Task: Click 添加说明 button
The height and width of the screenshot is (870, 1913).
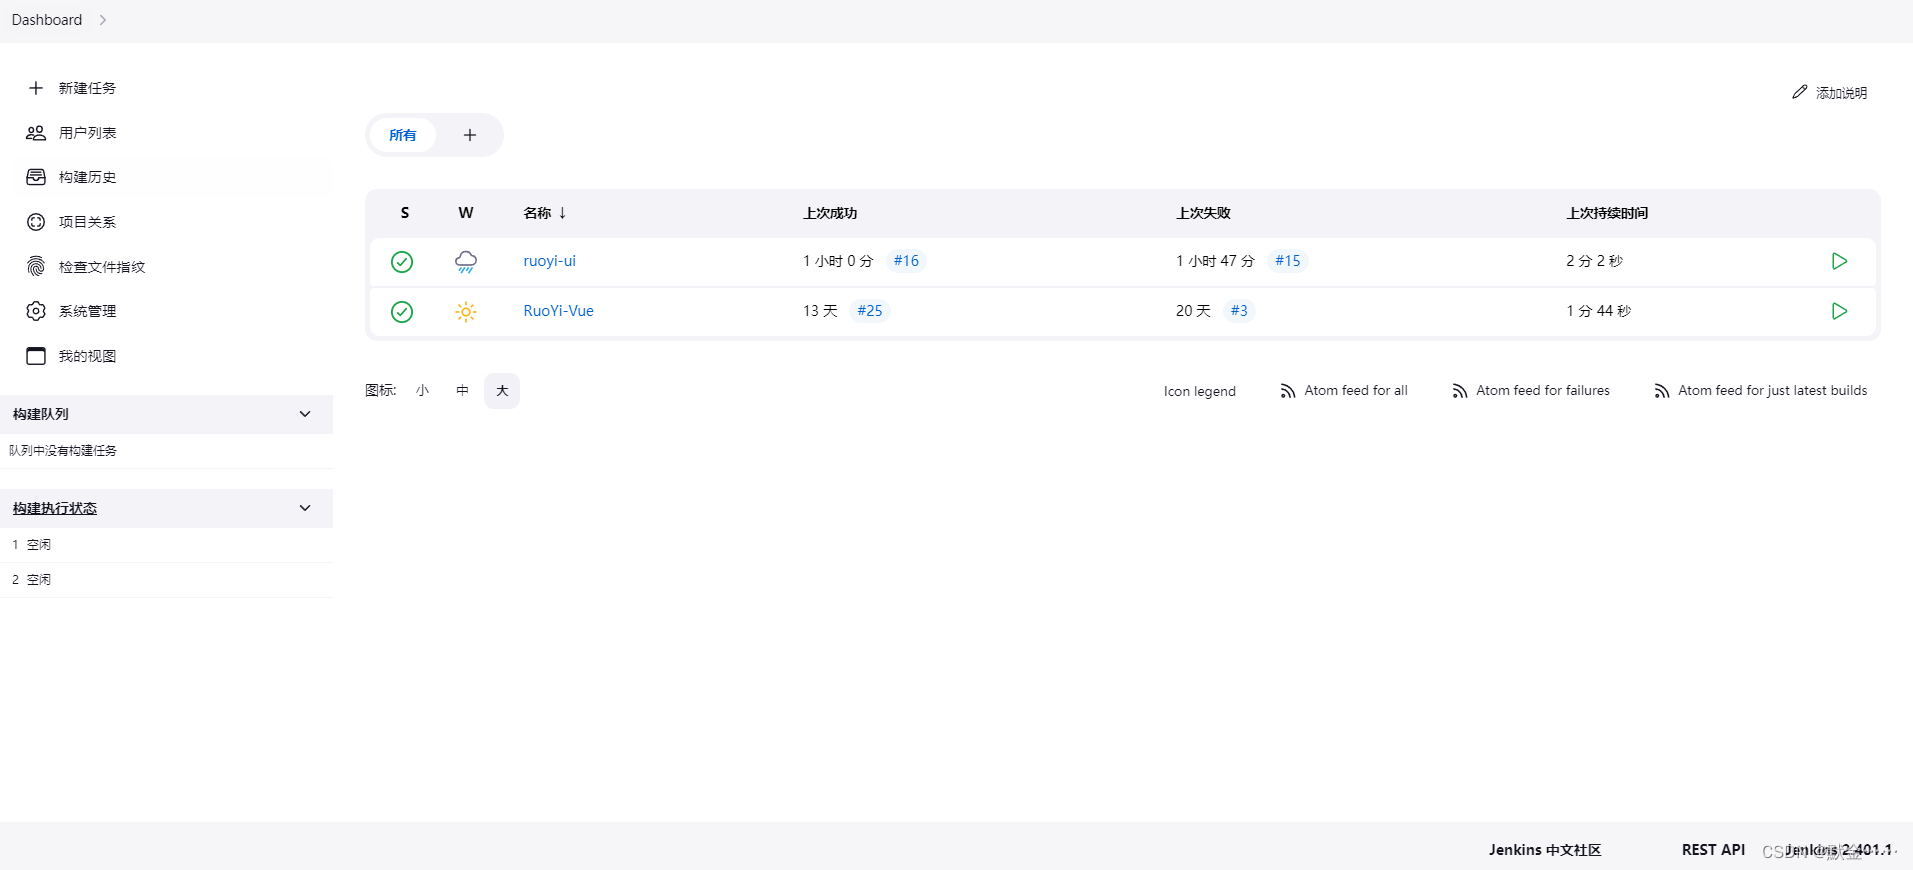Action: tap(1830, 92)
